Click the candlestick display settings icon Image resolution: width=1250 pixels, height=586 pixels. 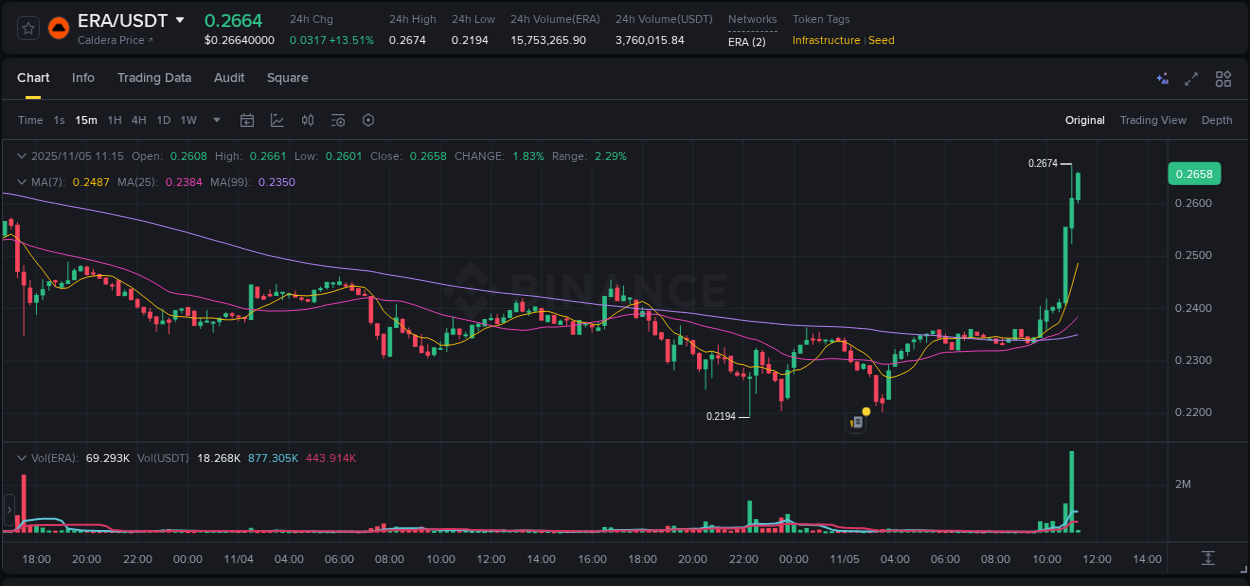click(x=307, y=120)
